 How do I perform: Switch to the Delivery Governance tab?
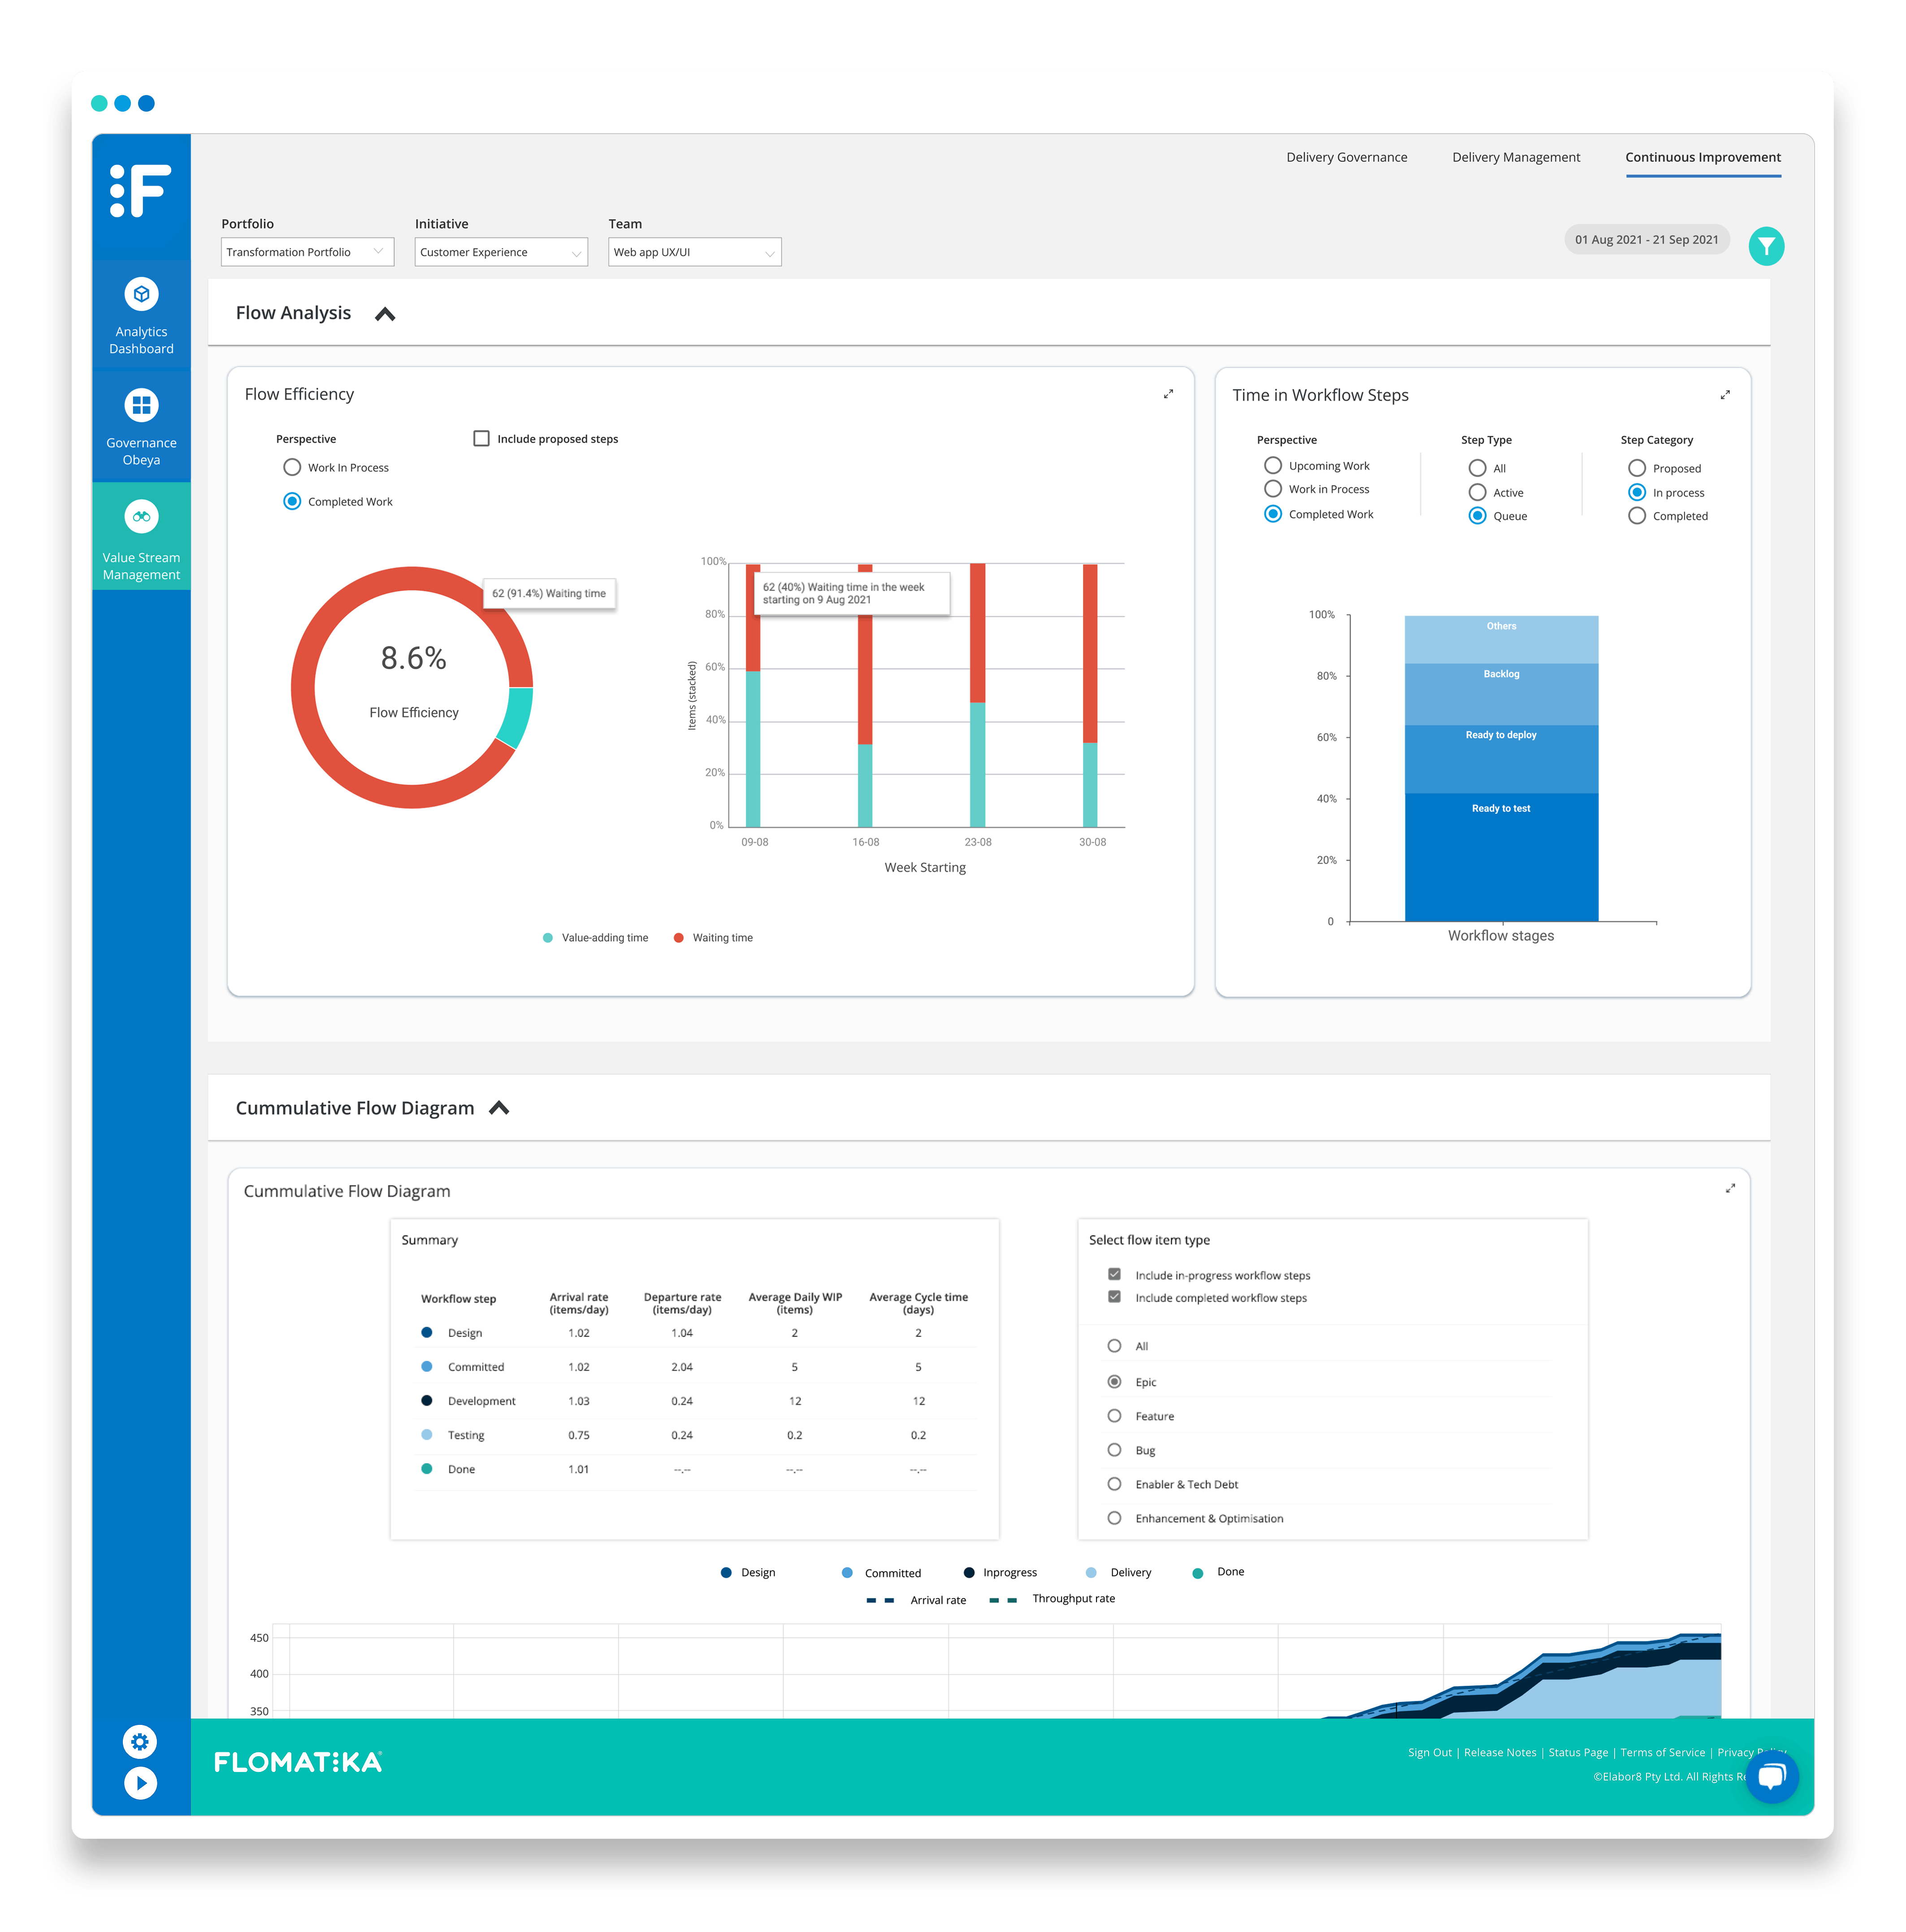coord(1346,157)
